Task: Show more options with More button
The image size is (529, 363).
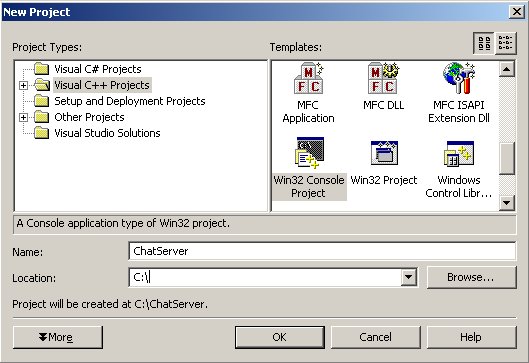Action: point(58,337)
